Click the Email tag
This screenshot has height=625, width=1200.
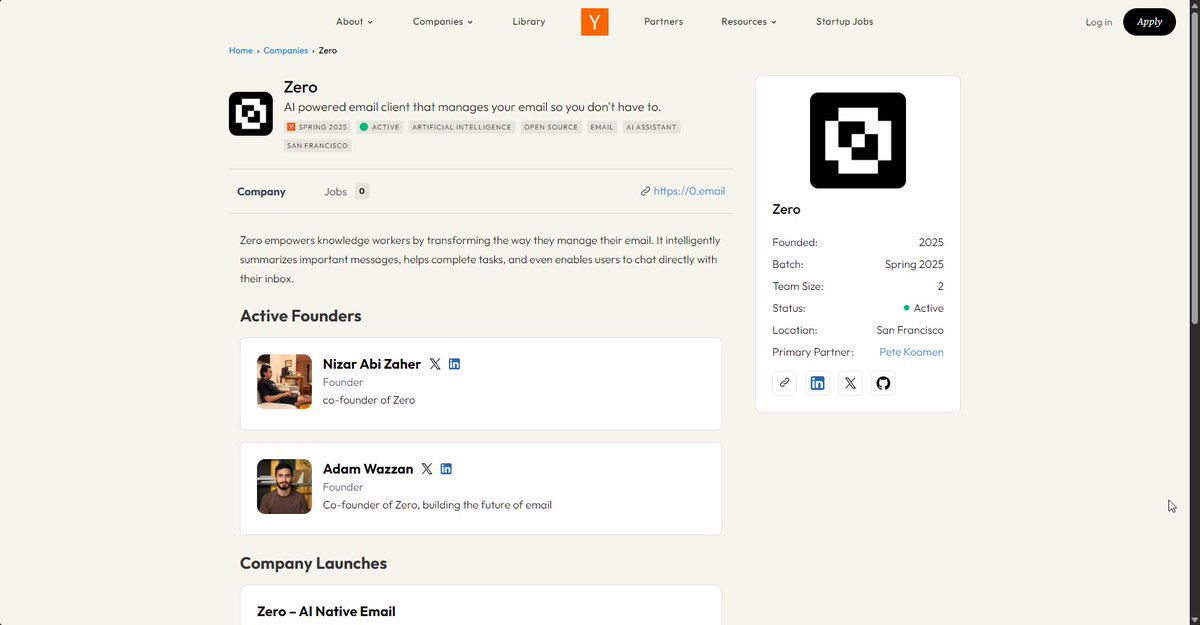602,127
